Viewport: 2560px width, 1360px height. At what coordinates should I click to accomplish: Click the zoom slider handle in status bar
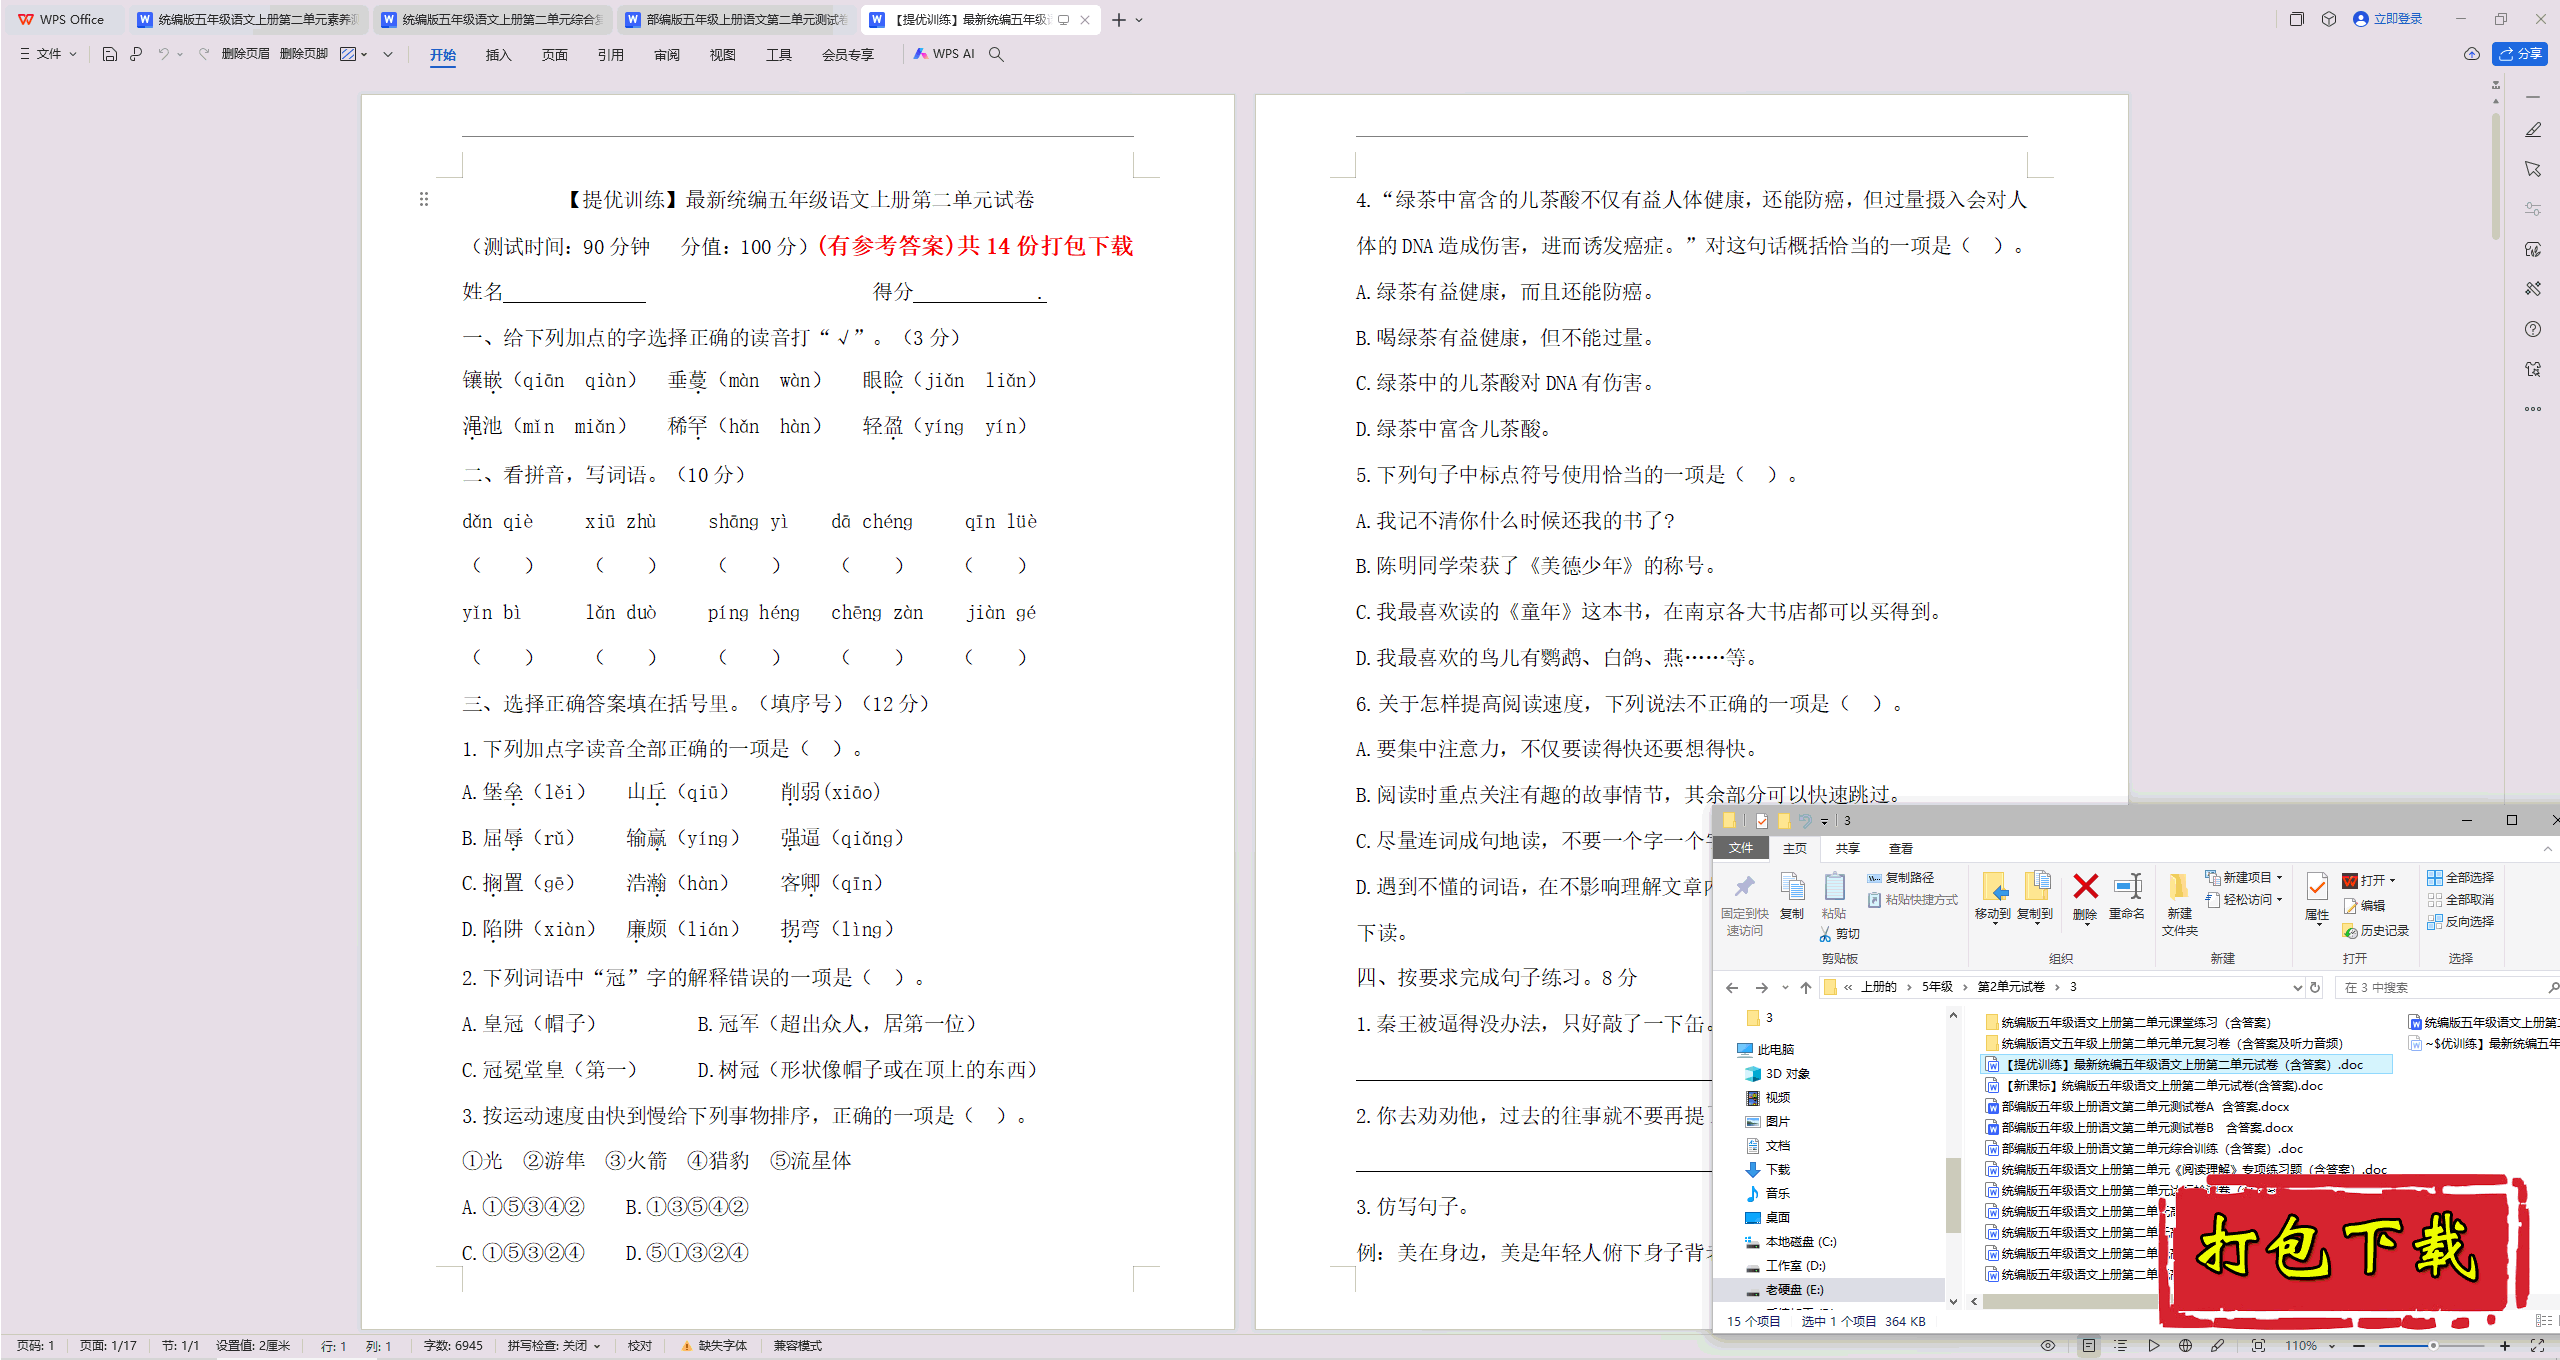tap(2433, 1346)
